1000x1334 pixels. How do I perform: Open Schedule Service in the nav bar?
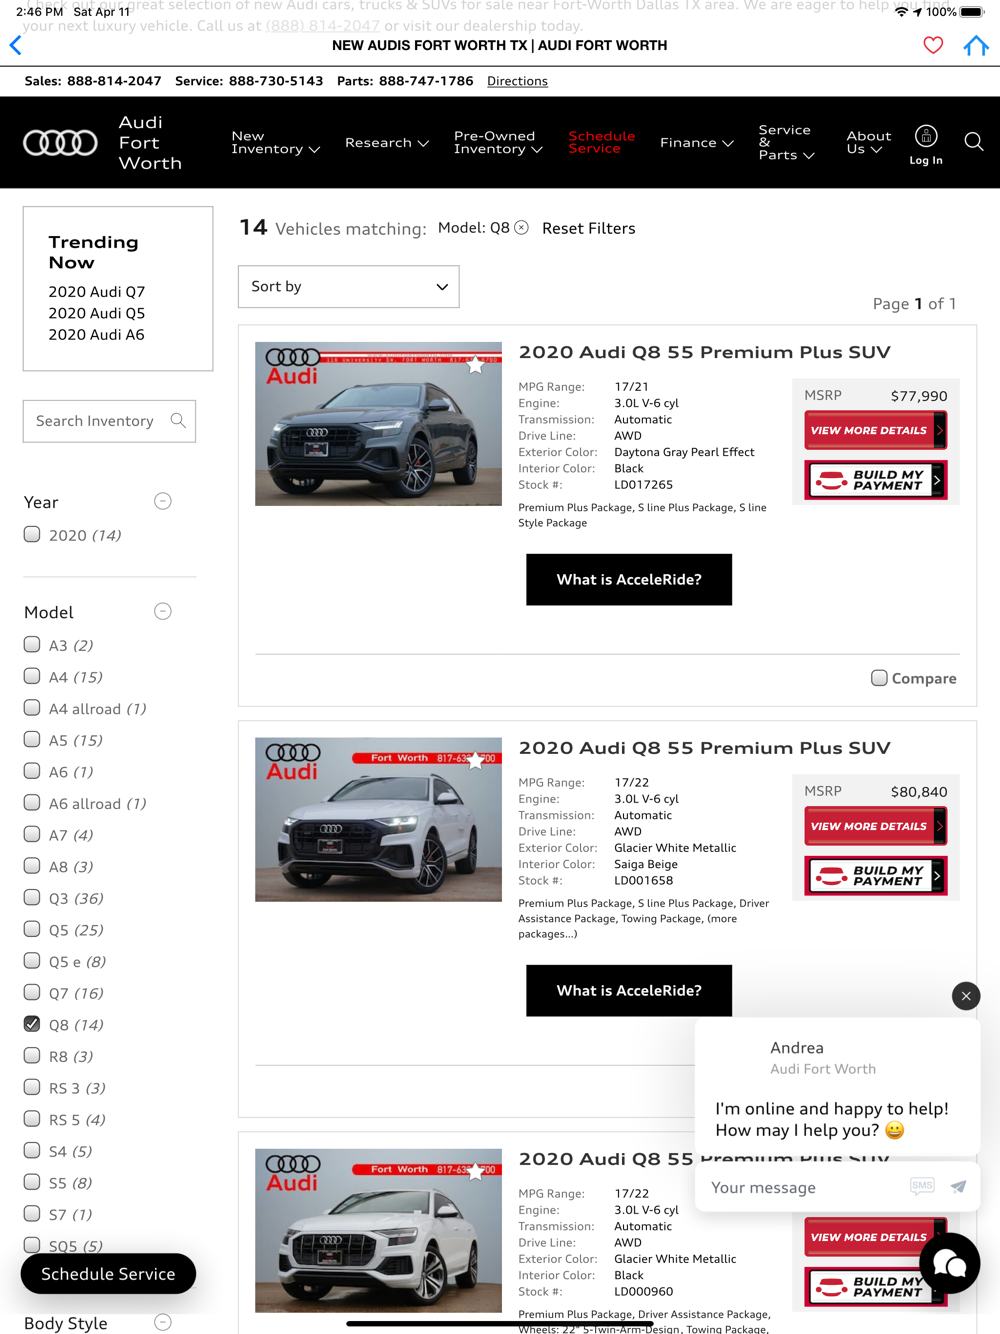click(x=602, y=143)
